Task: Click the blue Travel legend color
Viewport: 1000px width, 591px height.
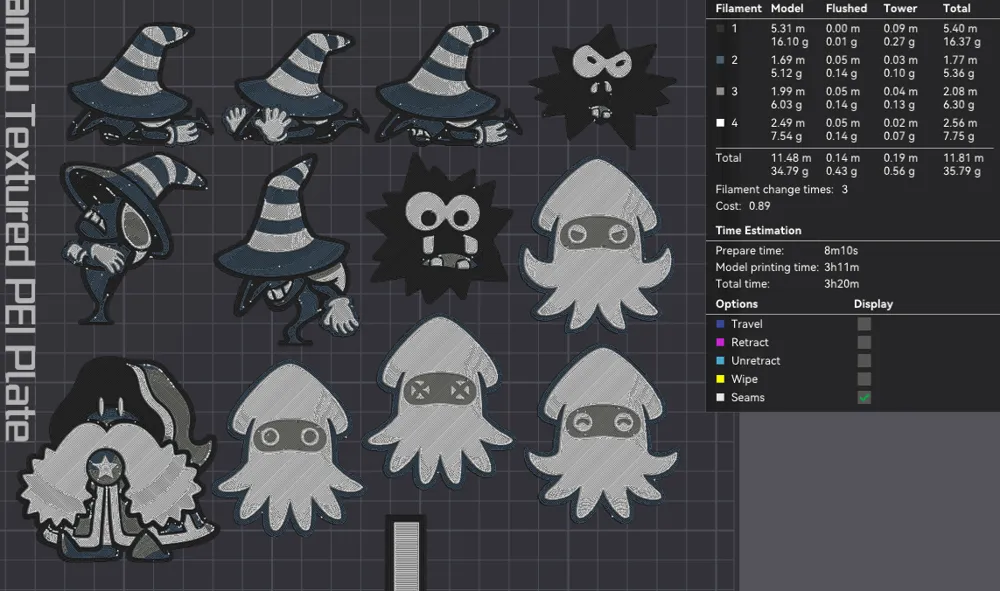Action: [x=721, y=324]
